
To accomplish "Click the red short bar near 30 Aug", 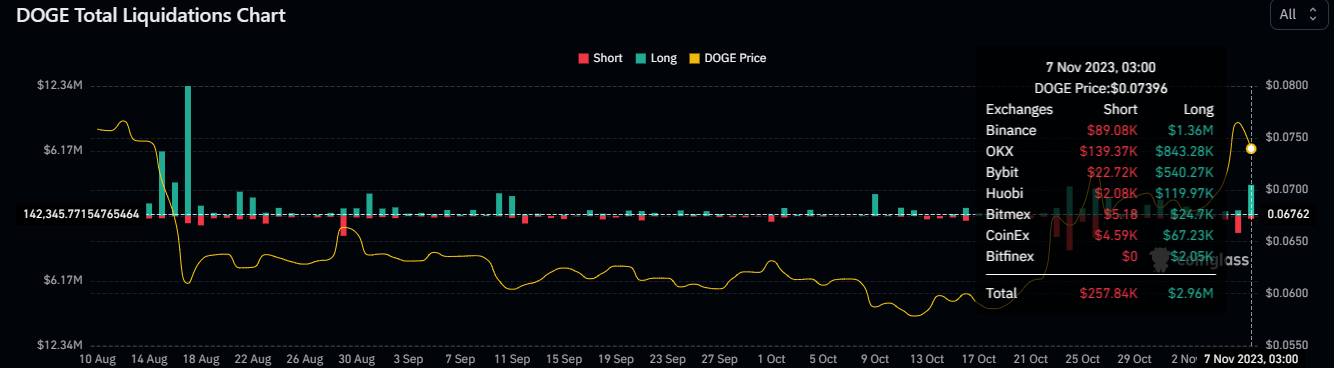I will click(x=343, y=226).
